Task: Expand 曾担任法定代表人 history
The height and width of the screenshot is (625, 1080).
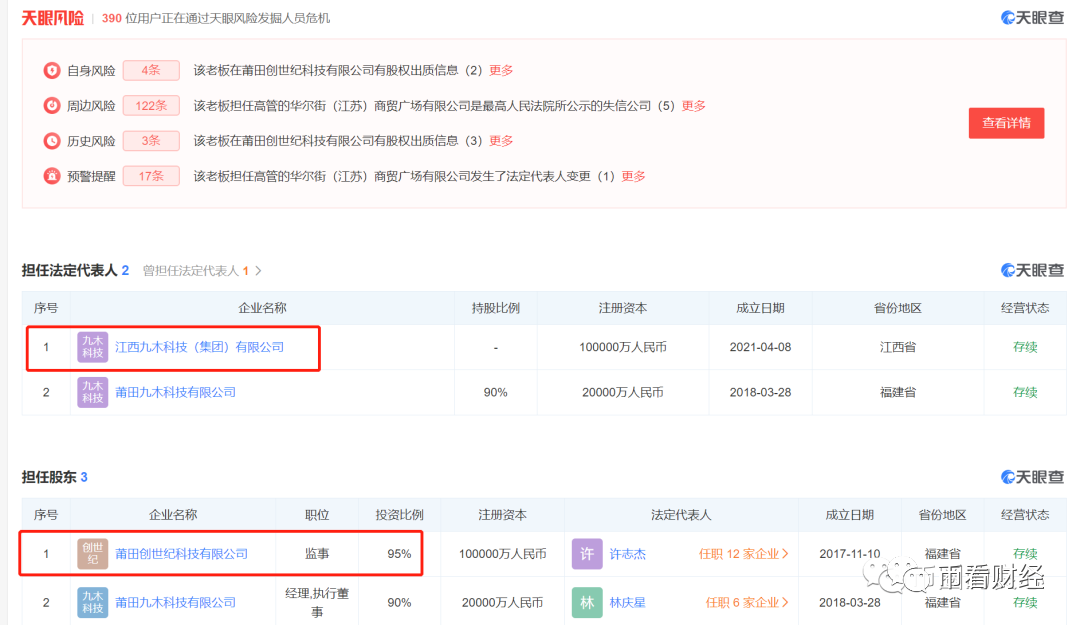Action: pos(202,271)
